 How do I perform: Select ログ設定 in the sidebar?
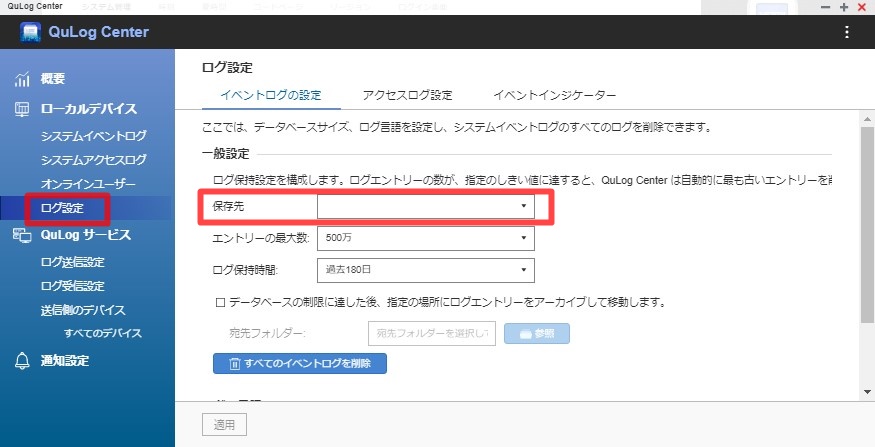pos(62,208)
